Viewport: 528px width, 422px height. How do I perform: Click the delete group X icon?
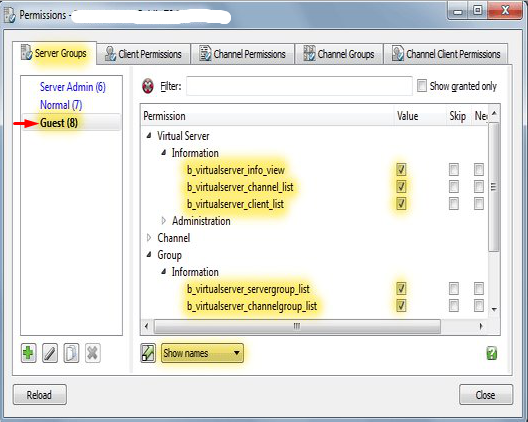point(92,353)
